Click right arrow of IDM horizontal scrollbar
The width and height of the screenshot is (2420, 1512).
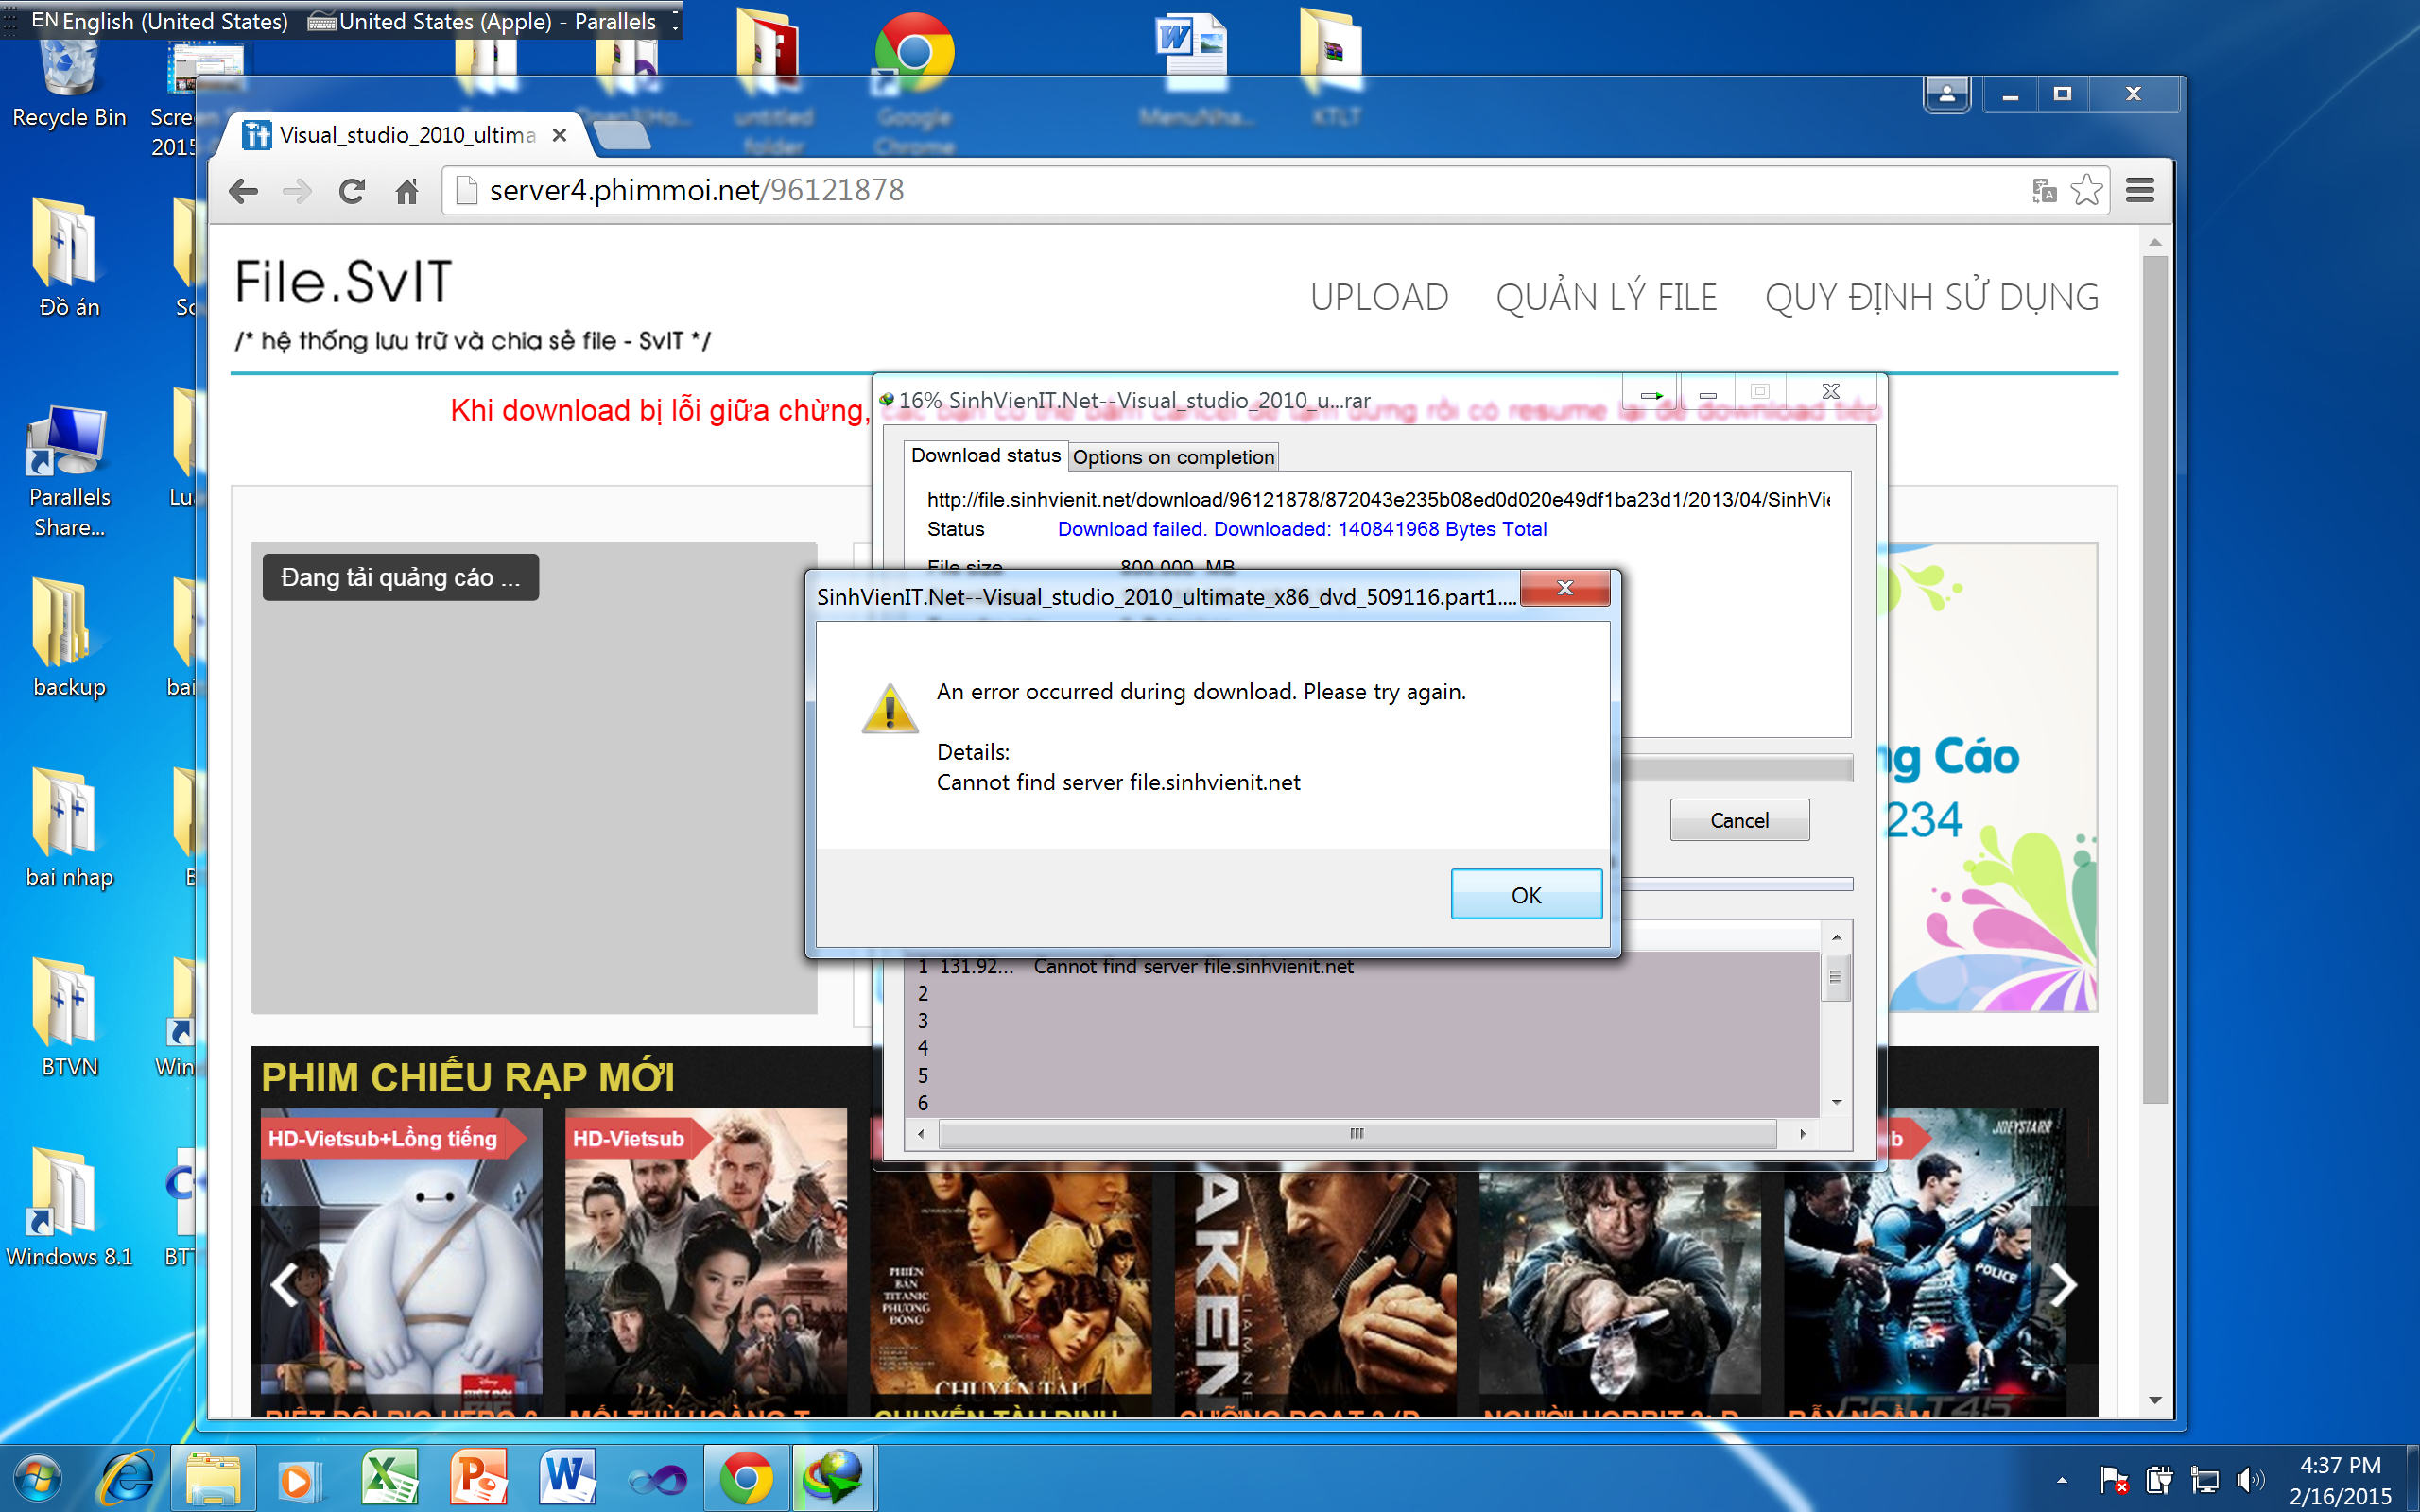click(1802, 1133)
